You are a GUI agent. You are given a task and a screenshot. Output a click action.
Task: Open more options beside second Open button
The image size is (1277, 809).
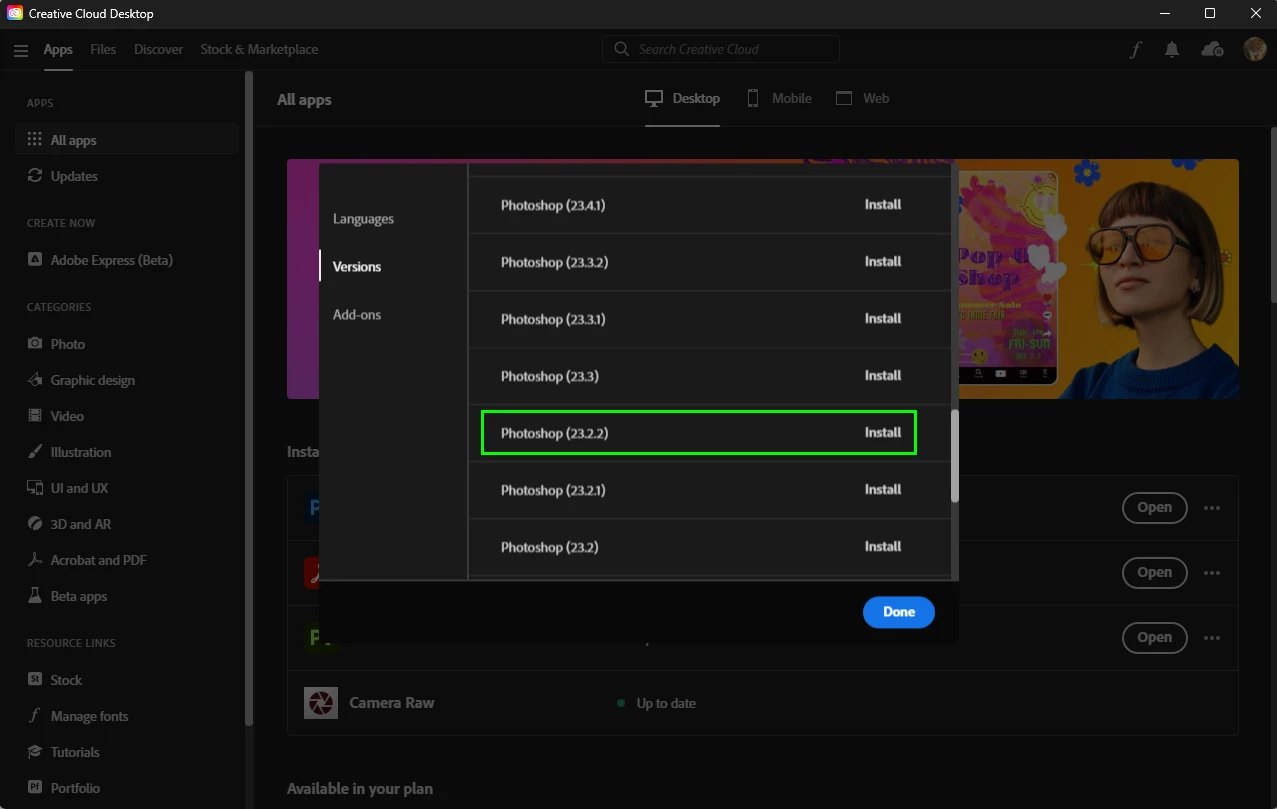coord(1212,573)
